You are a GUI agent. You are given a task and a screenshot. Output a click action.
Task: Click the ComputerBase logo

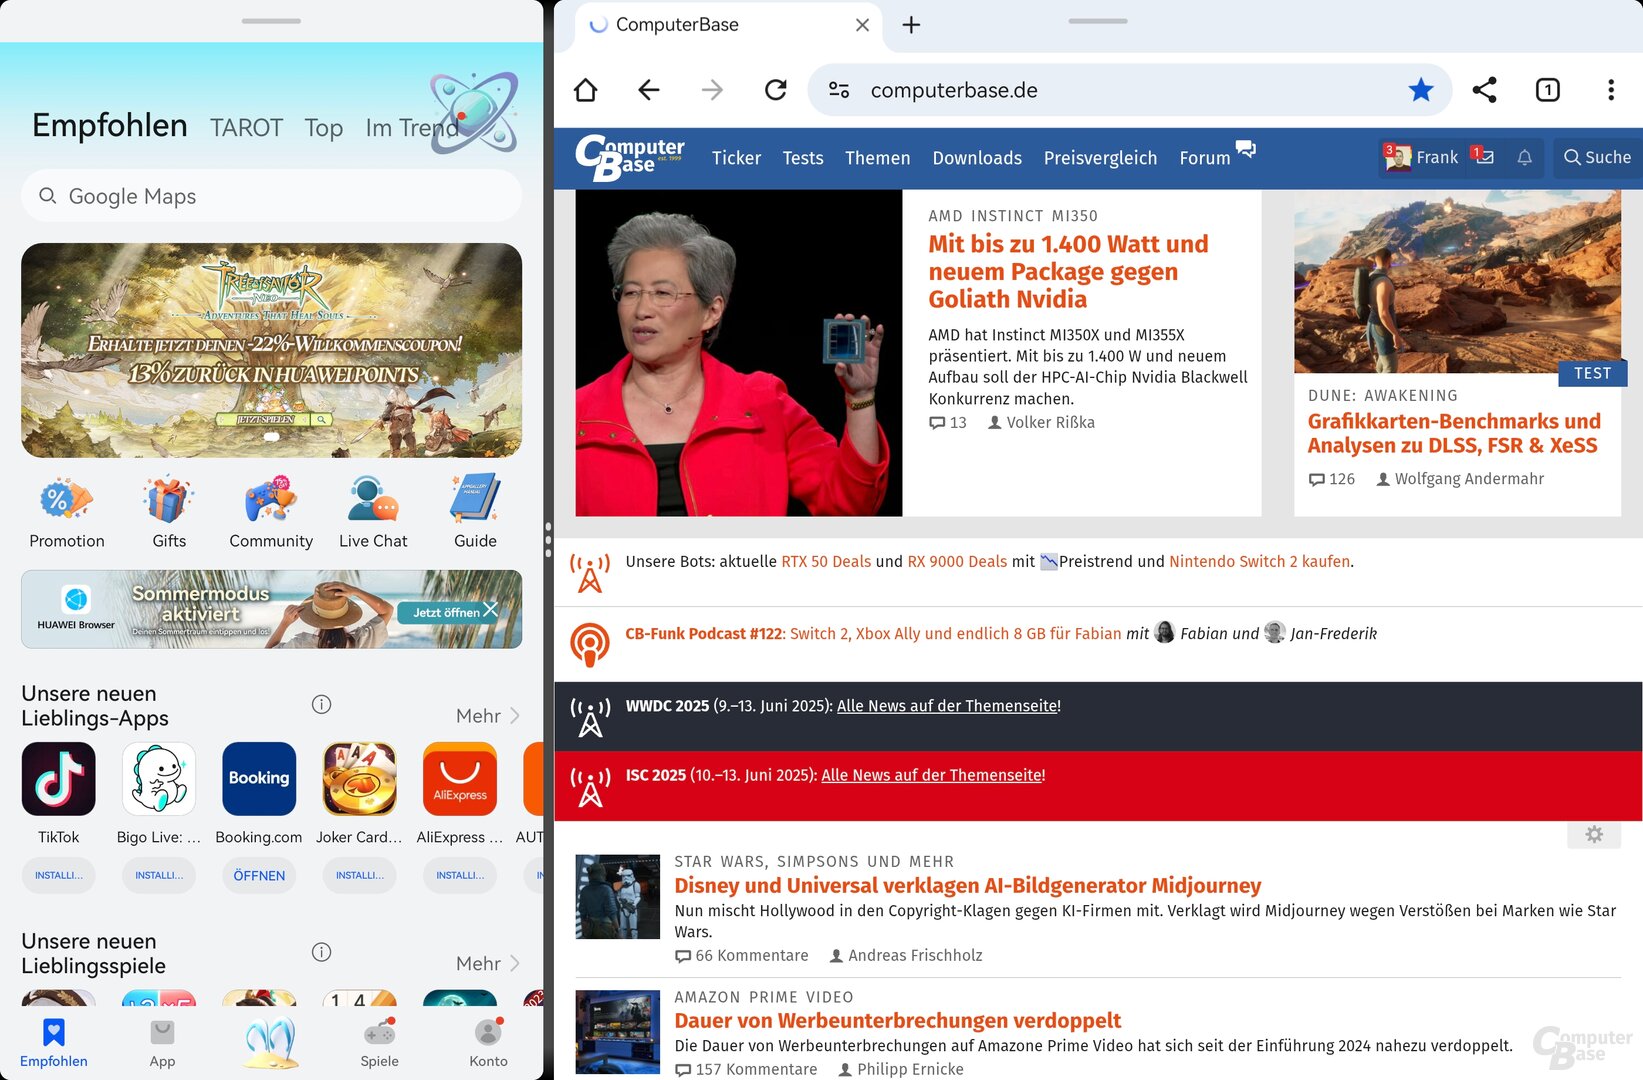pyautogui.click(x=629, y=157)
